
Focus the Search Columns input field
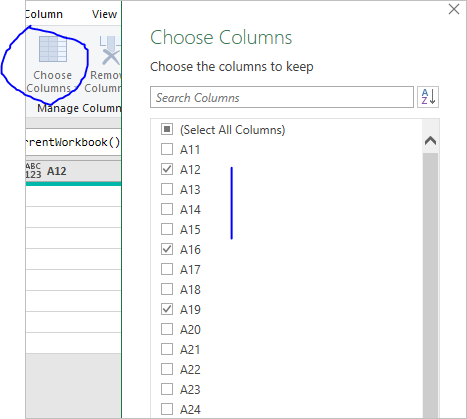coord(282,97)
